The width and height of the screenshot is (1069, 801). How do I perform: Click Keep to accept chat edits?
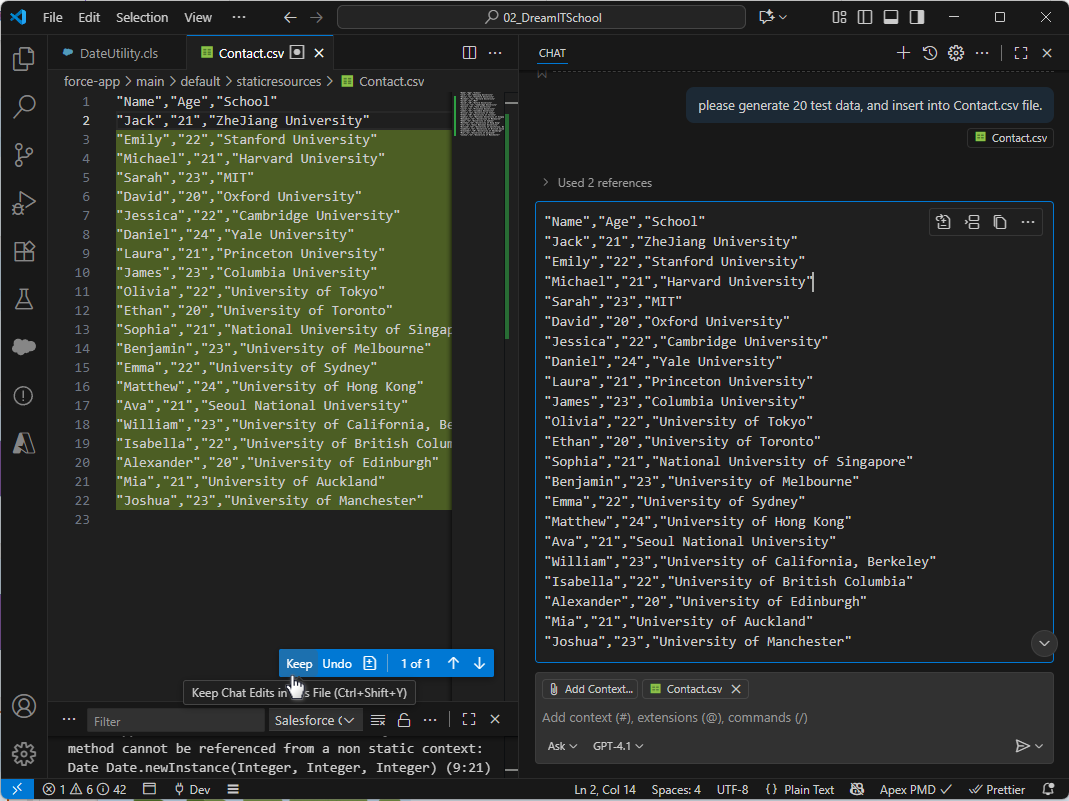coord(299,663)
